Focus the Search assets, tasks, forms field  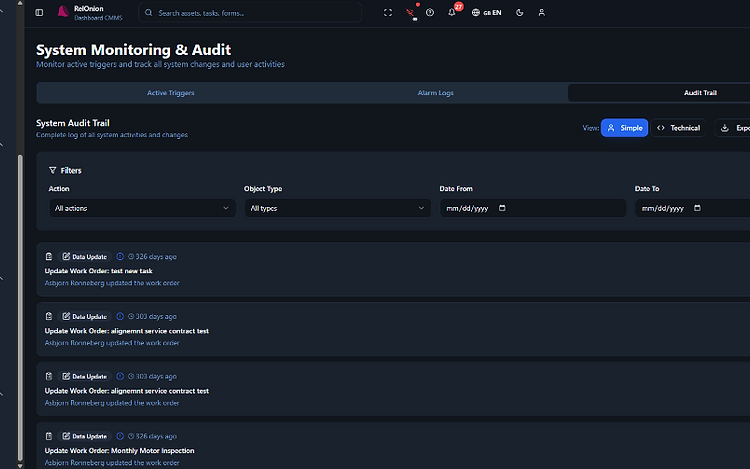tap(250, 13)
